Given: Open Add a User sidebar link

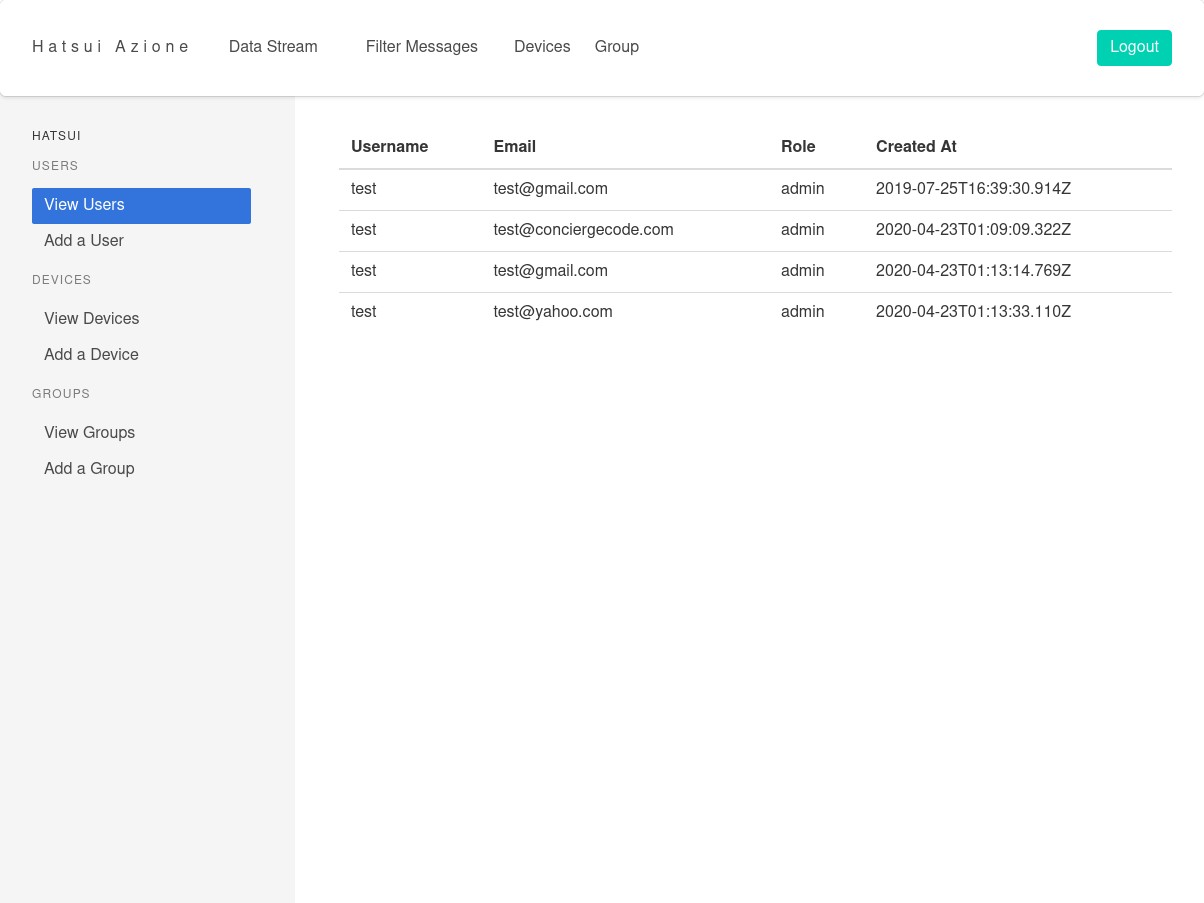Looking at the screenshot, I should [x=84, y=241].
